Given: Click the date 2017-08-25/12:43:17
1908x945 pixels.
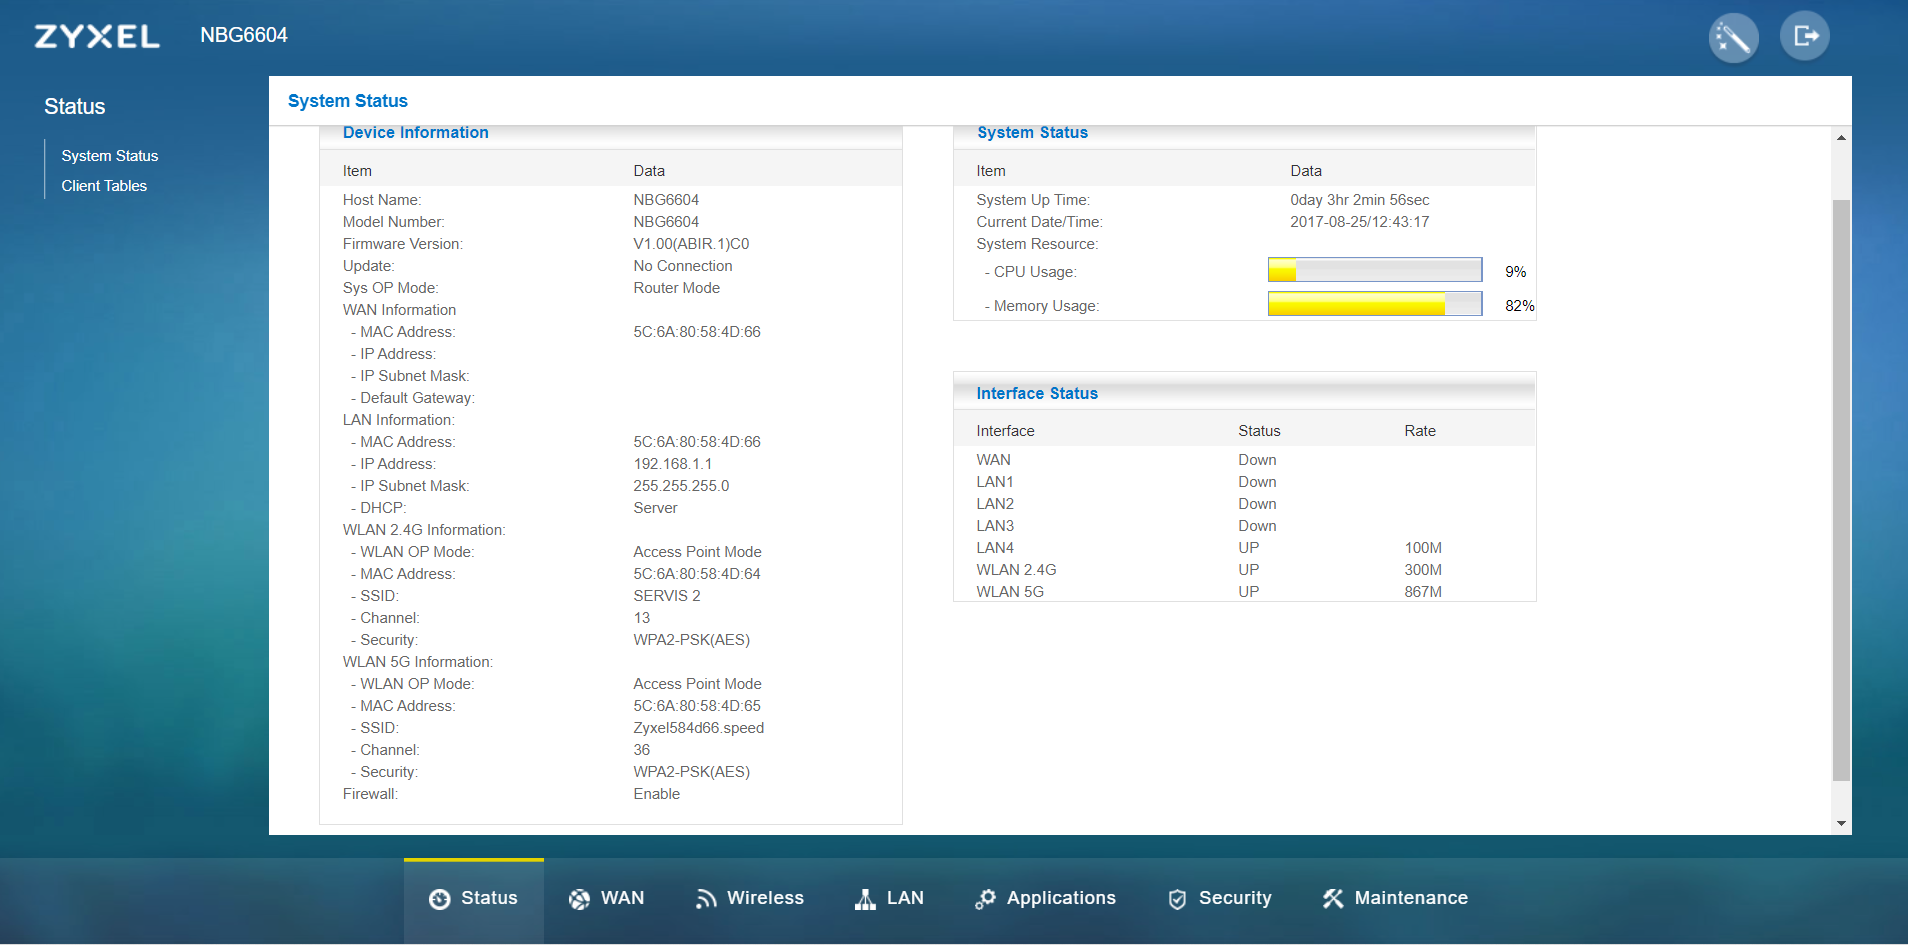Looking at the screenshot, I should [x=1360, y=222].
